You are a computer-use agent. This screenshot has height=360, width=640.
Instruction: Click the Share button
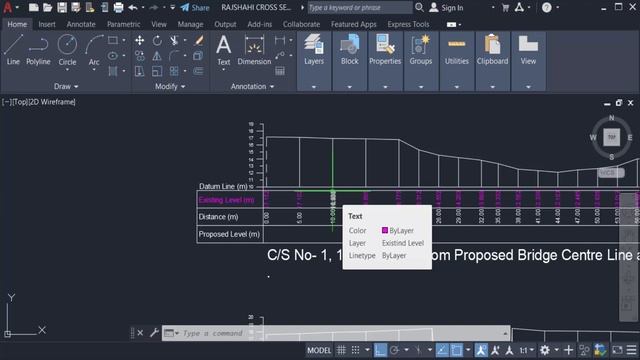195,7
